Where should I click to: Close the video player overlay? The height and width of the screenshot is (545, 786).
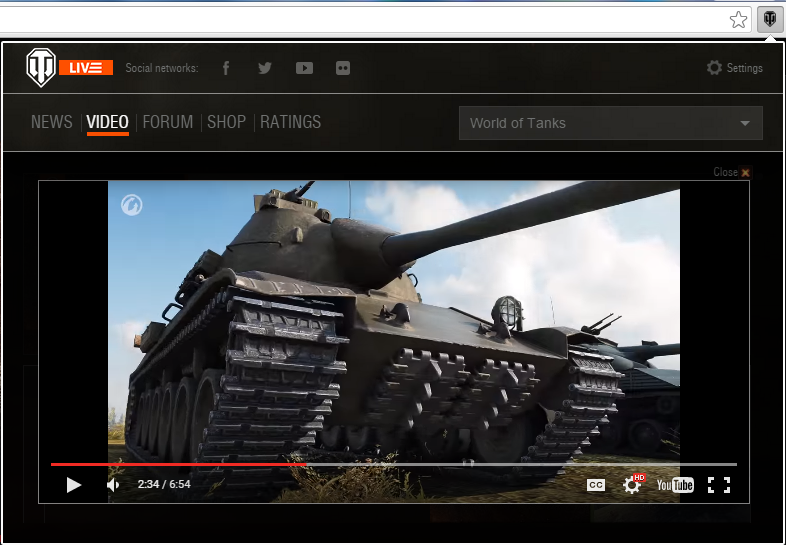click(732, 172)
